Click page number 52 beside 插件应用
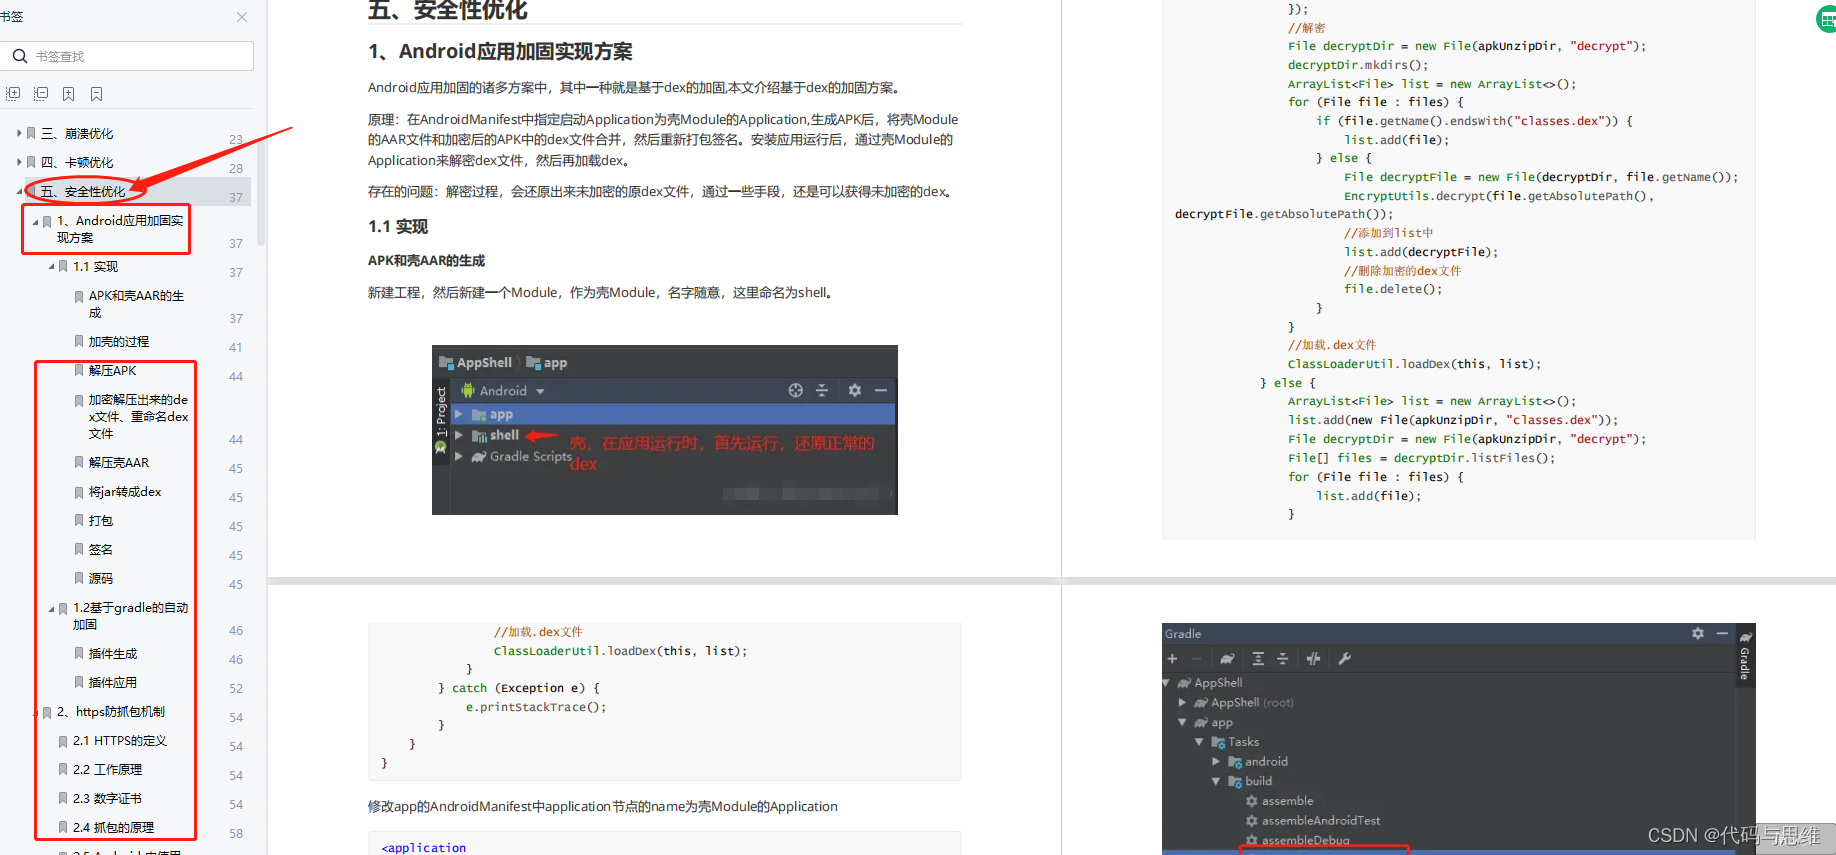This screenshot has height=855, width=1836. [x=236, y=688]
